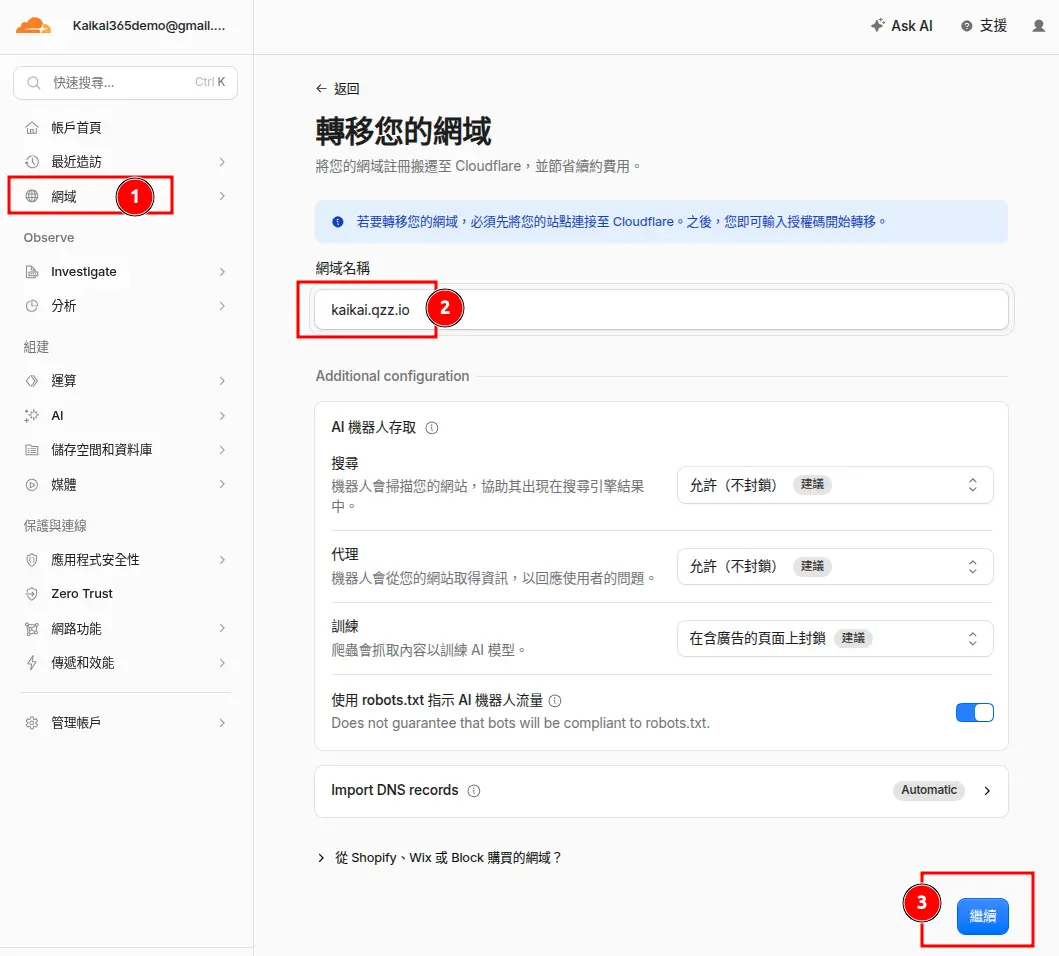Click the 網路功能 network icon
1059x956 pixels.
[32, 628]
